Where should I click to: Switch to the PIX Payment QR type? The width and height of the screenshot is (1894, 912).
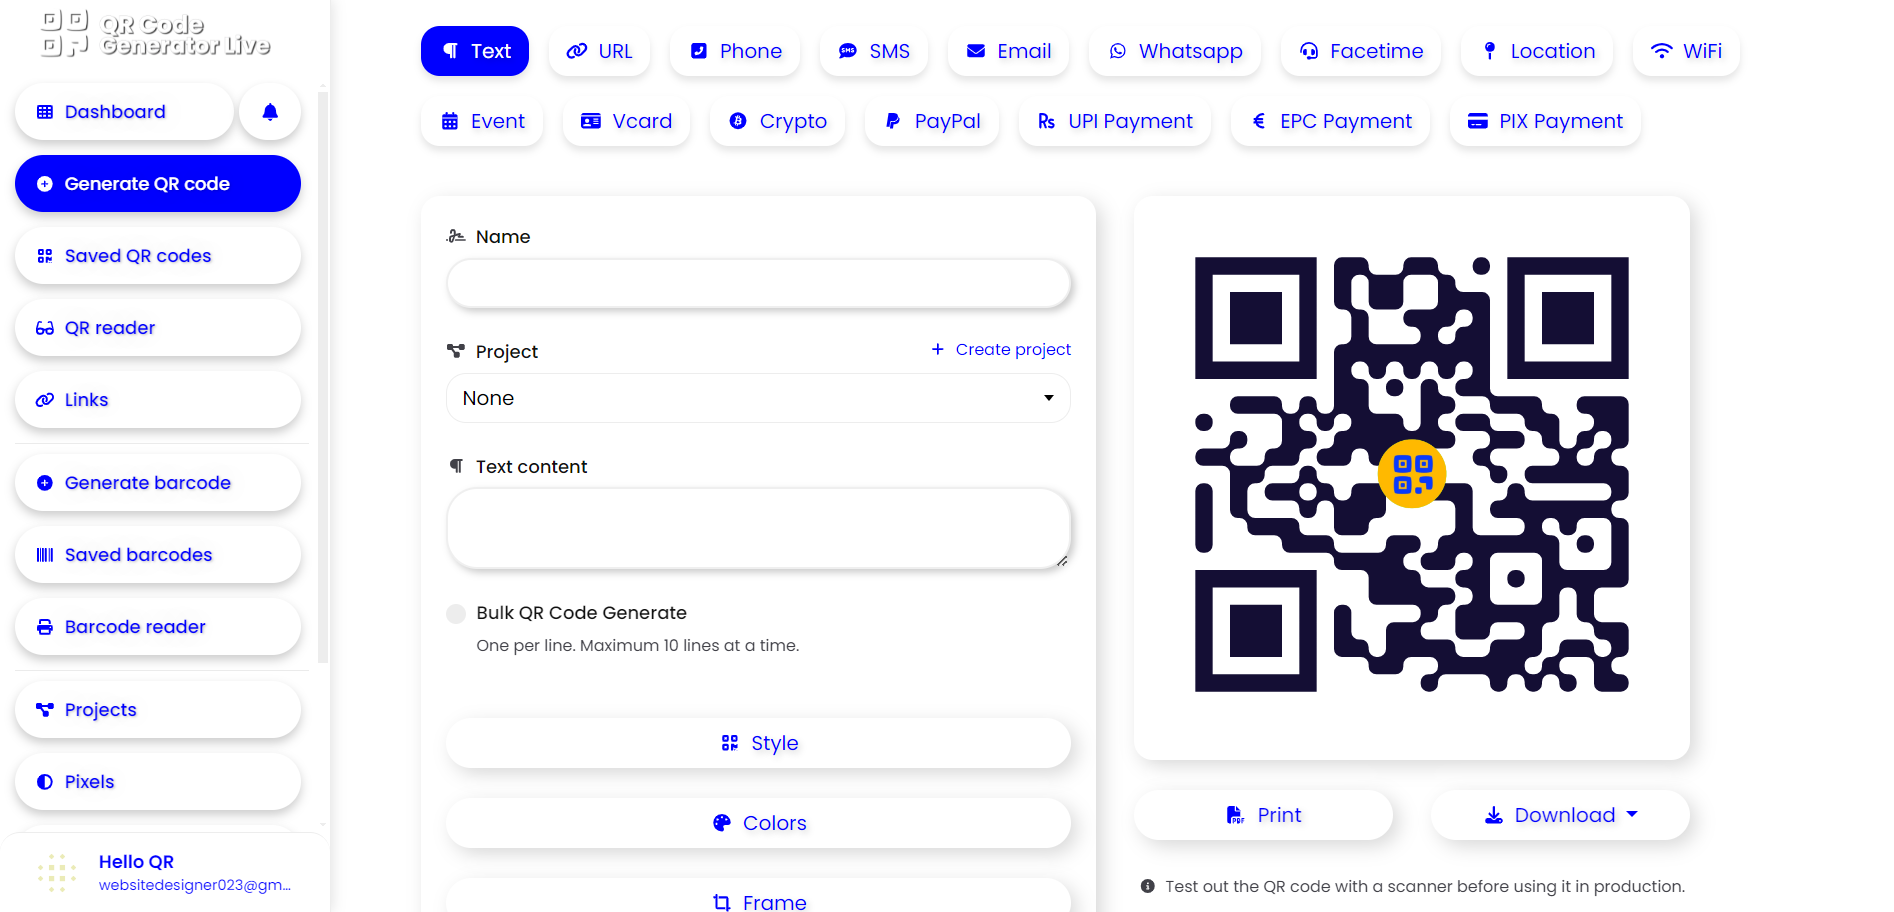[1545, 121]
